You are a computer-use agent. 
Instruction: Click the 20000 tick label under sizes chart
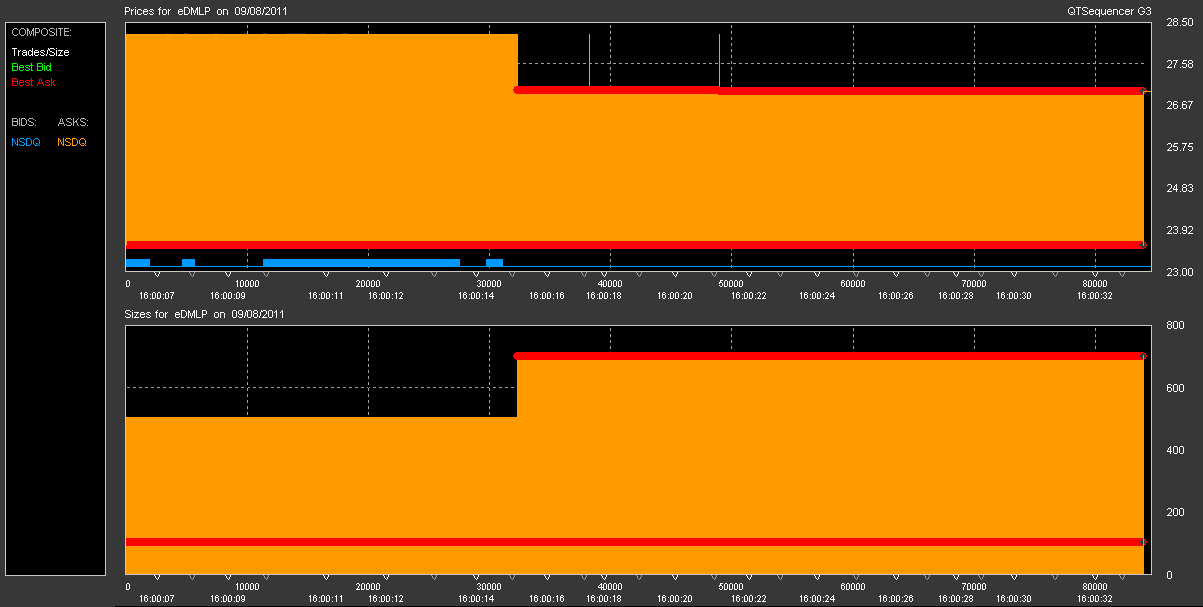point(368,587)
